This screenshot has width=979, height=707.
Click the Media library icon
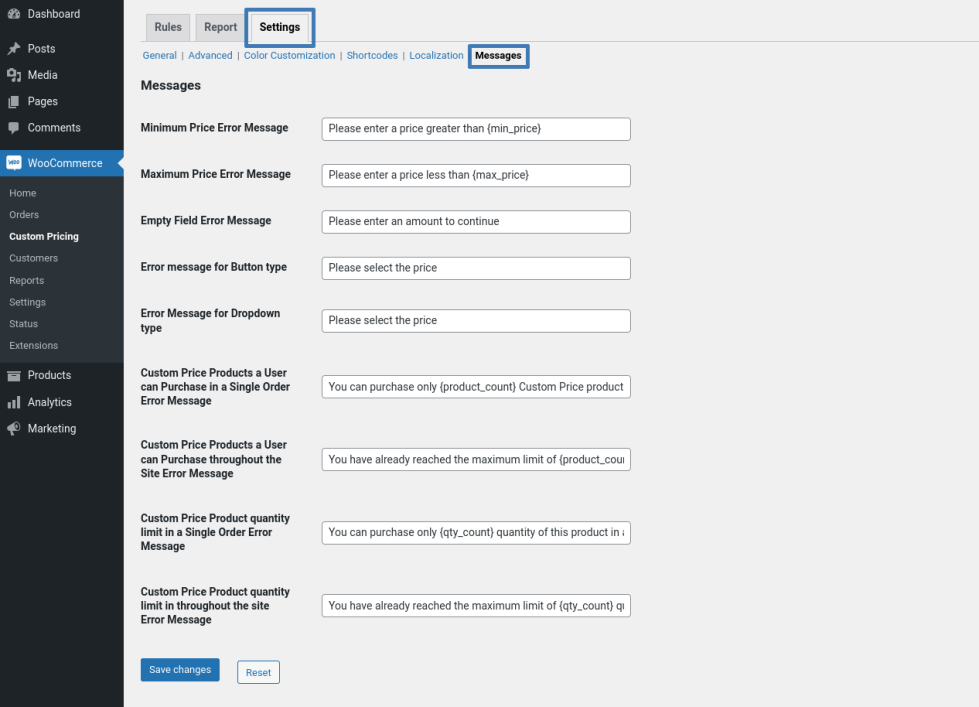[x=14, y=75]
